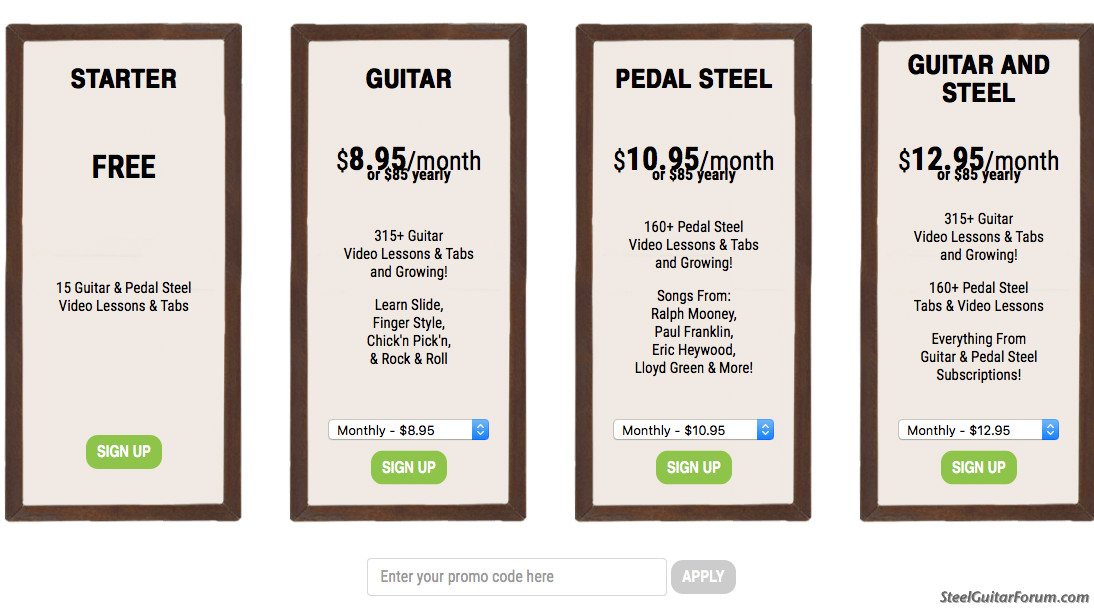Click SIGN UP under the Guitar plan

409,468
